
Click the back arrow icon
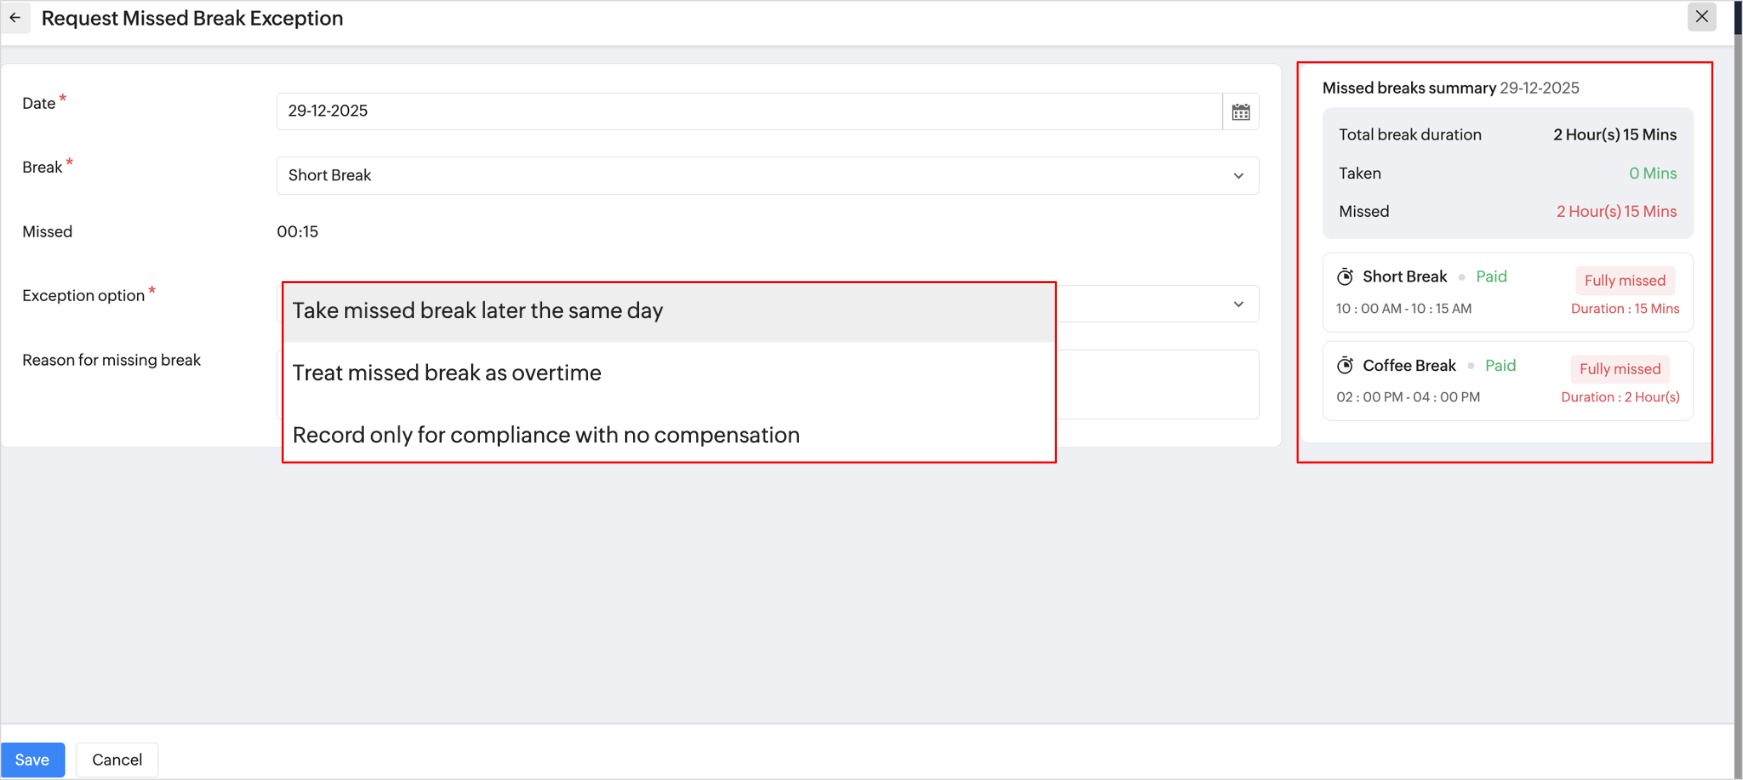(x=15, y=18)
